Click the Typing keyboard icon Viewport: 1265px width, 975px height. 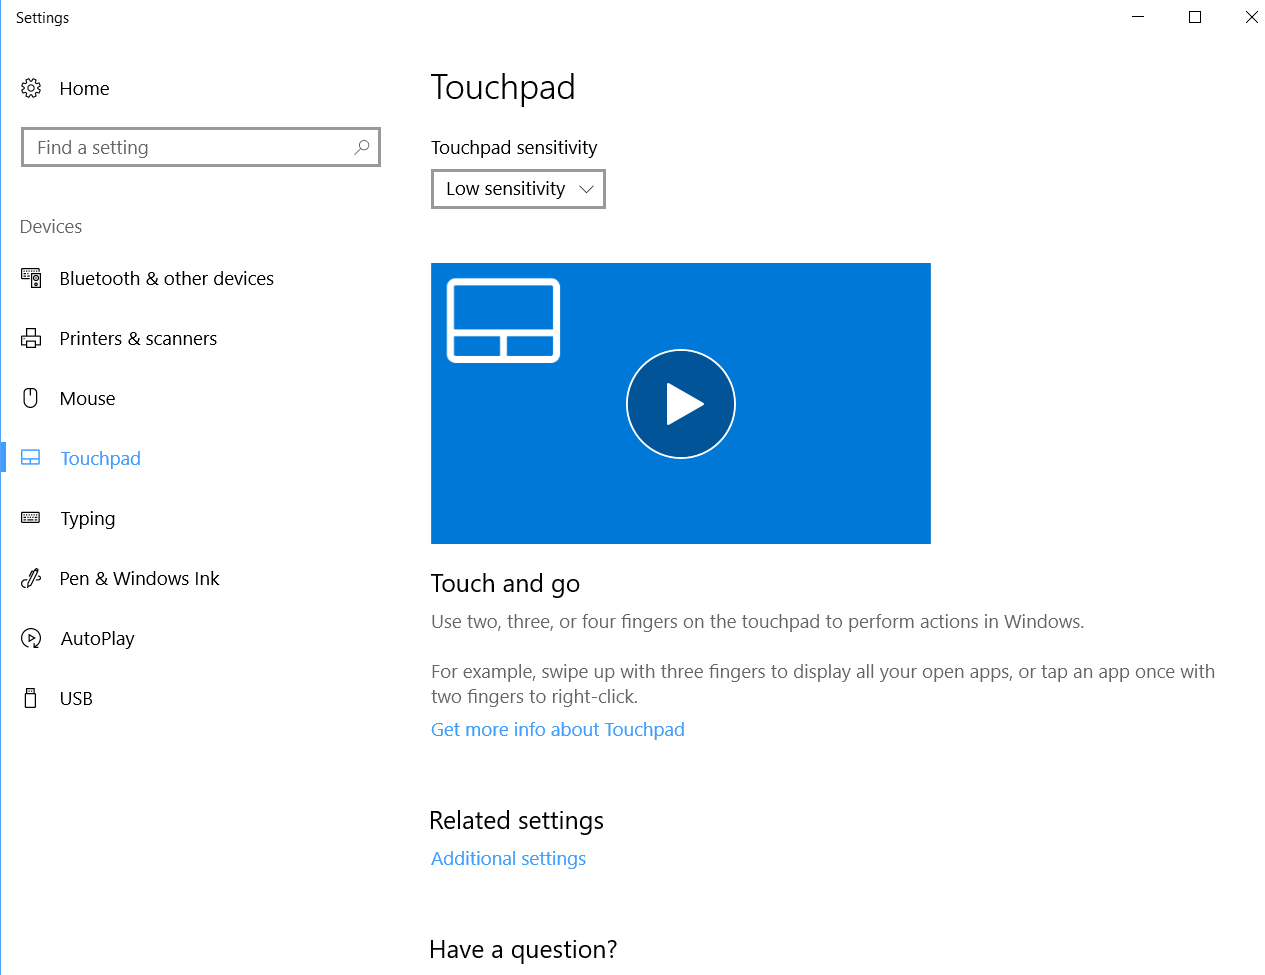coord(31,518)
